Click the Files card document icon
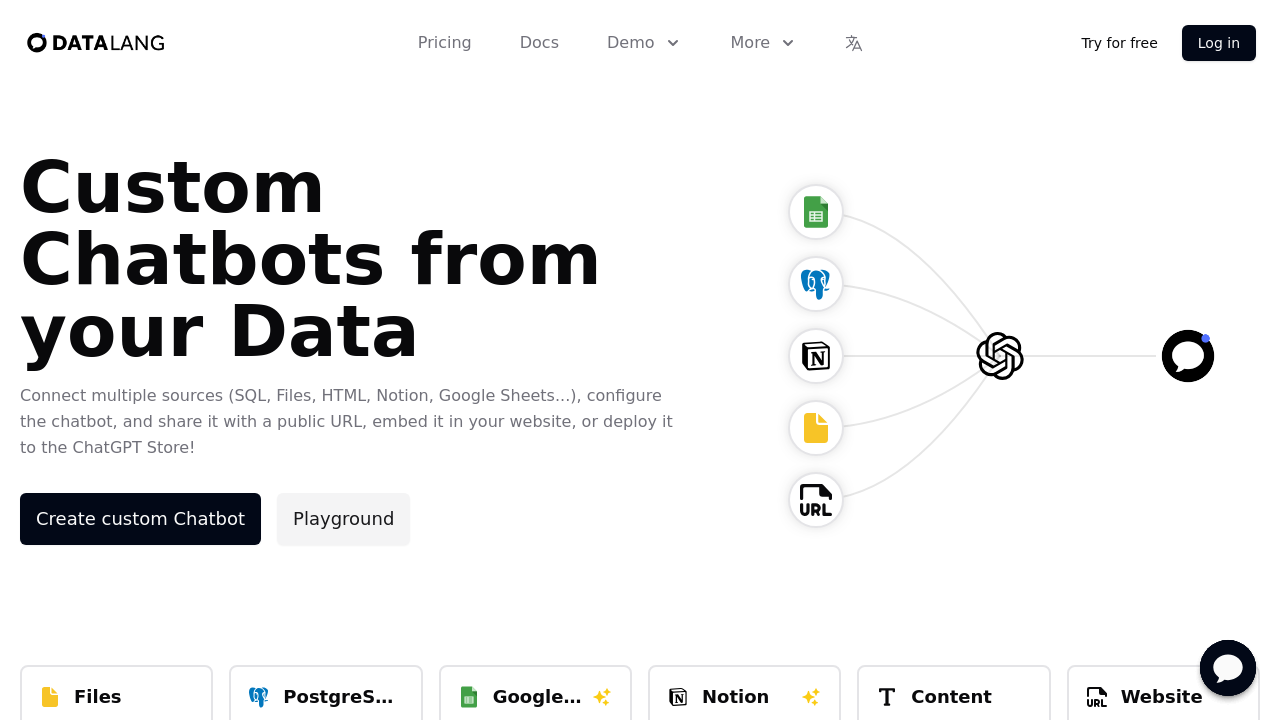1280x720 pixels. point(49,697)
